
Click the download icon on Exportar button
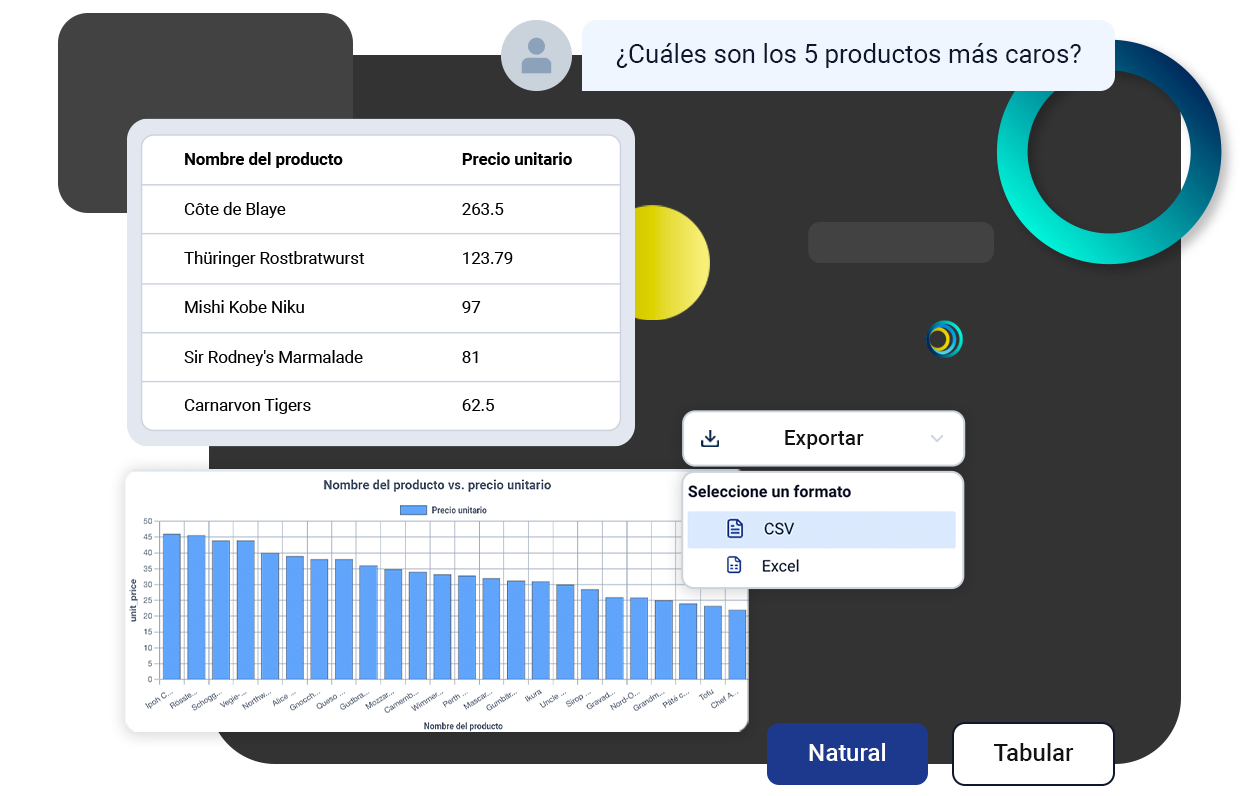711,438
